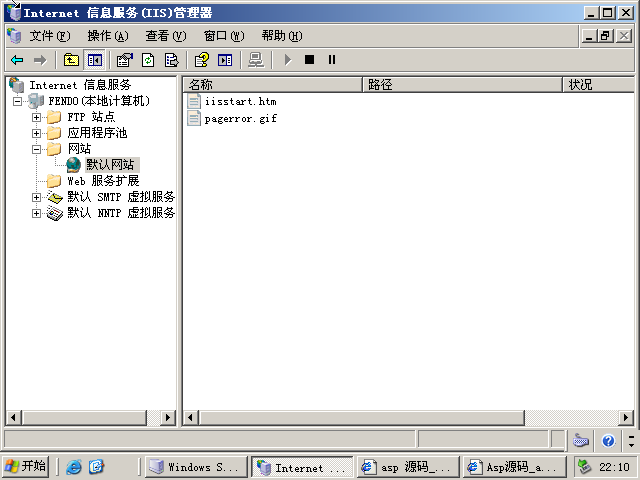
Task: Click the SMTP envelope icon in tree
Action: 55,197
